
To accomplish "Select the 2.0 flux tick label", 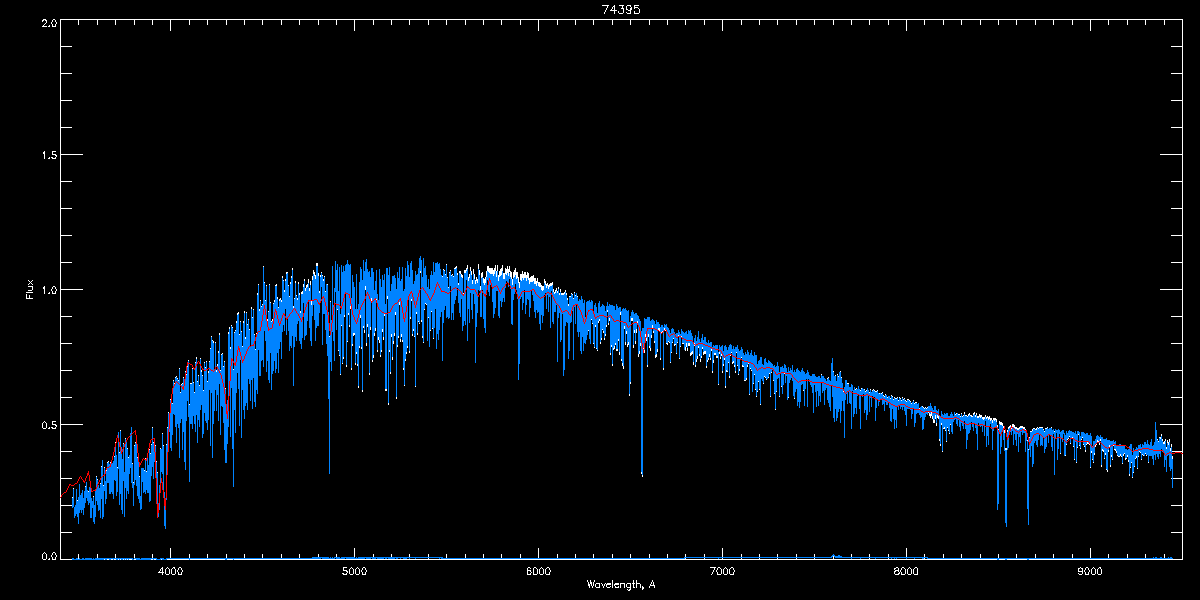I will [x=48, y=22].
